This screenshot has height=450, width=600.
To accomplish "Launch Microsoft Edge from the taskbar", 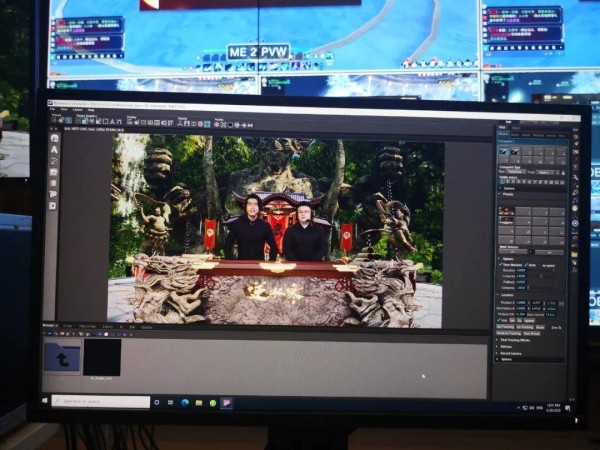I will (x=185, y=402).
